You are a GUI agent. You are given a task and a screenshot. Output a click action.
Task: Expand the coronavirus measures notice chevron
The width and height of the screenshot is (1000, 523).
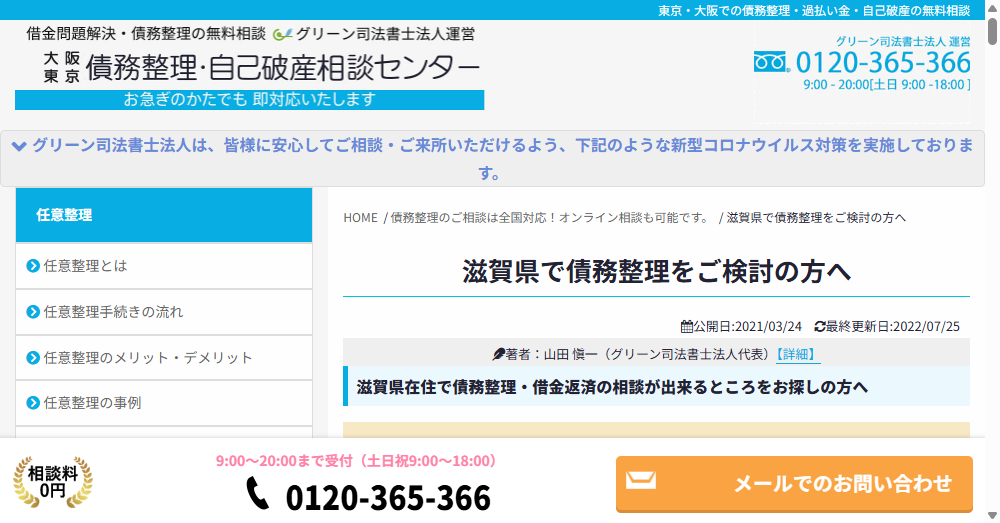[18, 146]
